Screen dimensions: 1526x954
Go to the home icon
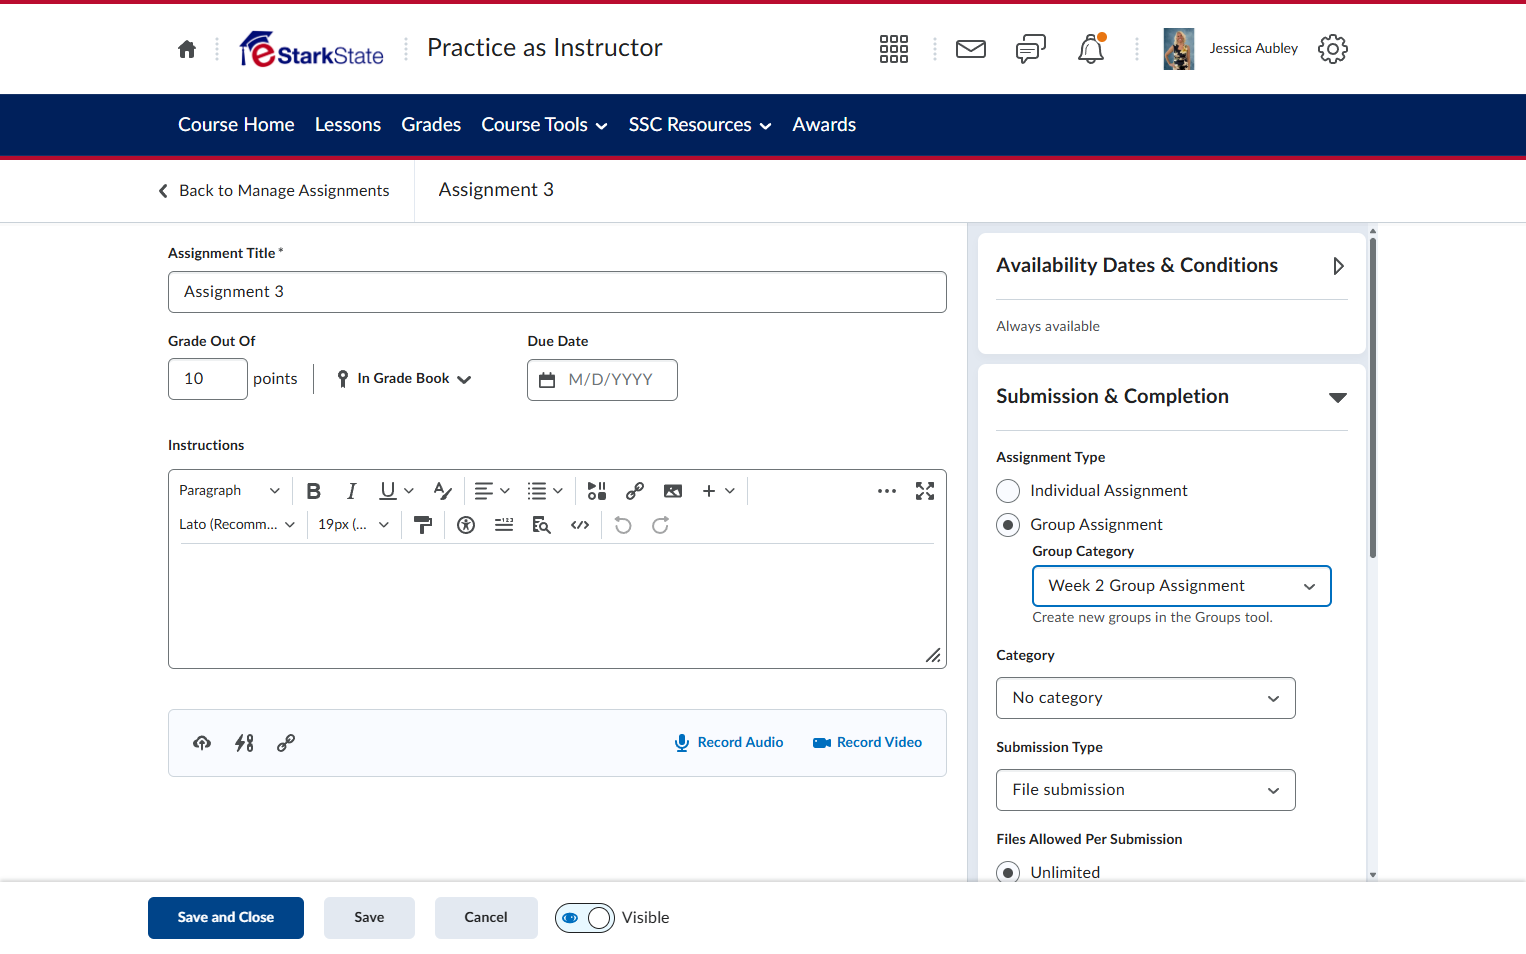[x=187, y=49]
